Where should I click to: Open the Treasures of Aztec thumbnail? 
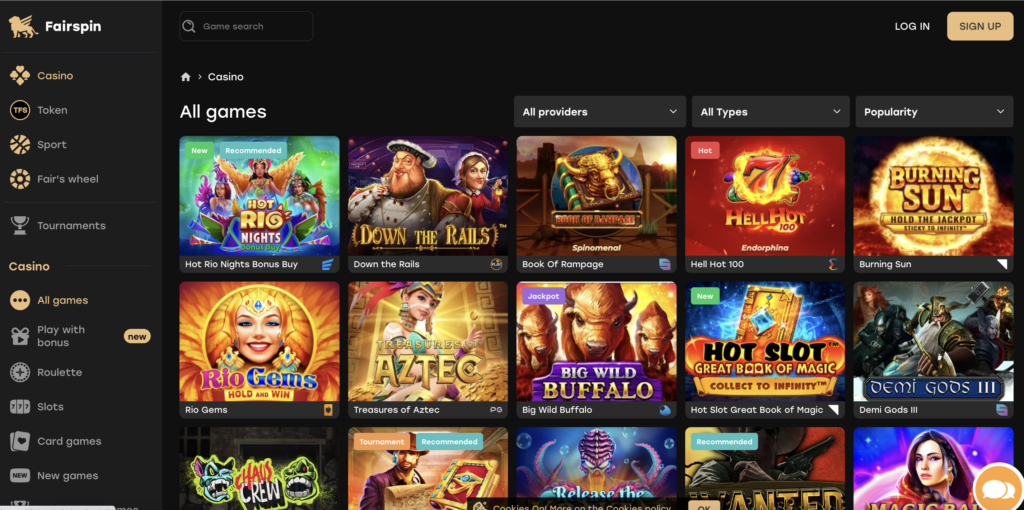tap(428, 342)
